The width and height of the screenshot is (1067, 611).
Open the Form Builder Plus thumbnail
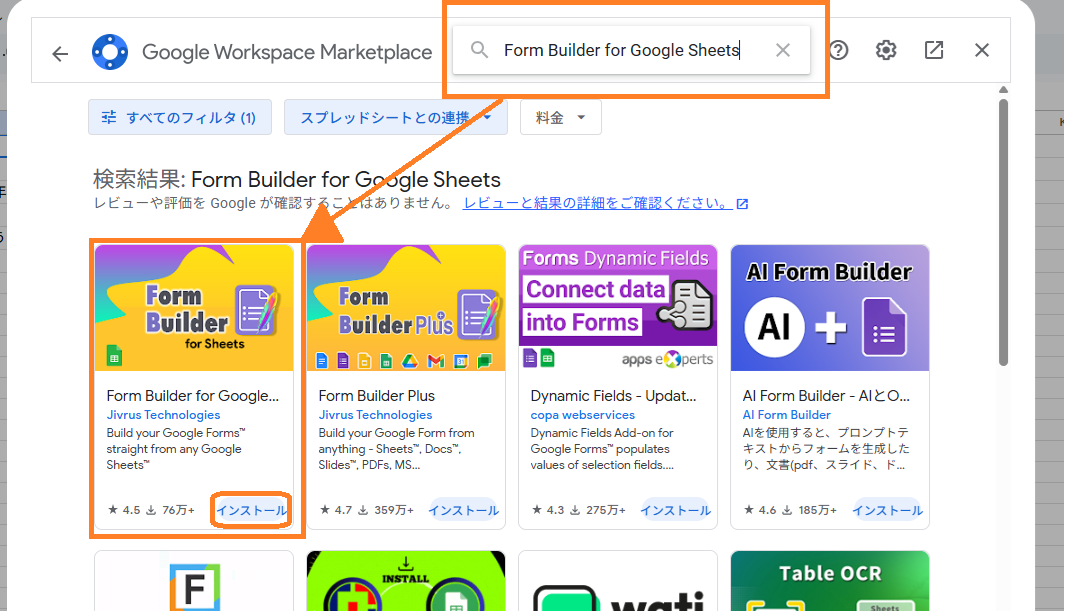coord(406,308)
